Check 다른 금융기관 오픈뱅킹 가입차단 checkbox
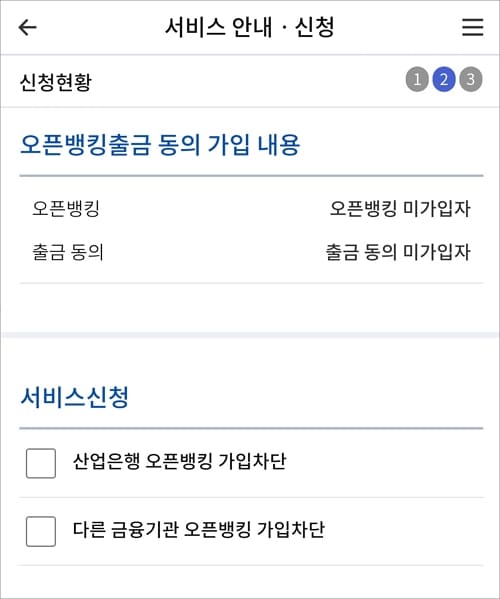The width and height of the screenshot is (500, 599). click(x=41, y=531)
